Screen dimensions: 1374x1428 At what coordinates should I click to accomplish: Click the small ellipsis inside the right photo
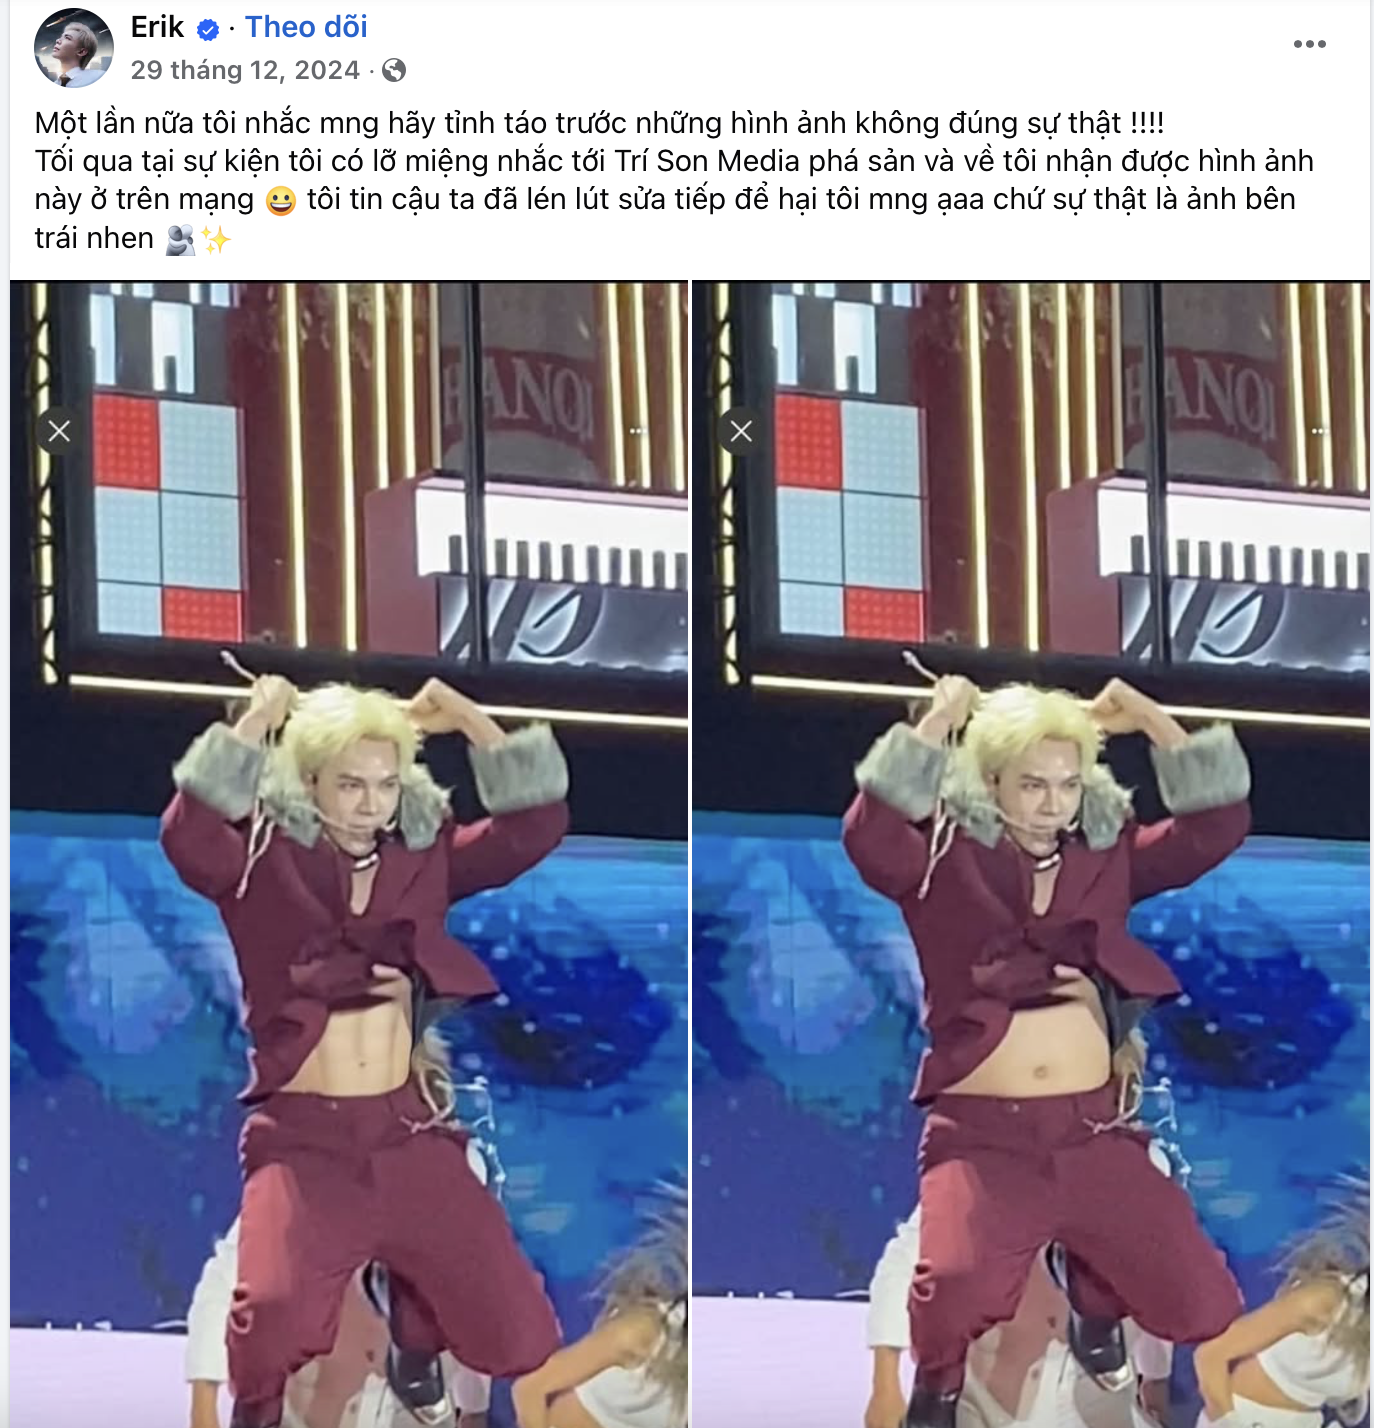point(1320,431)
